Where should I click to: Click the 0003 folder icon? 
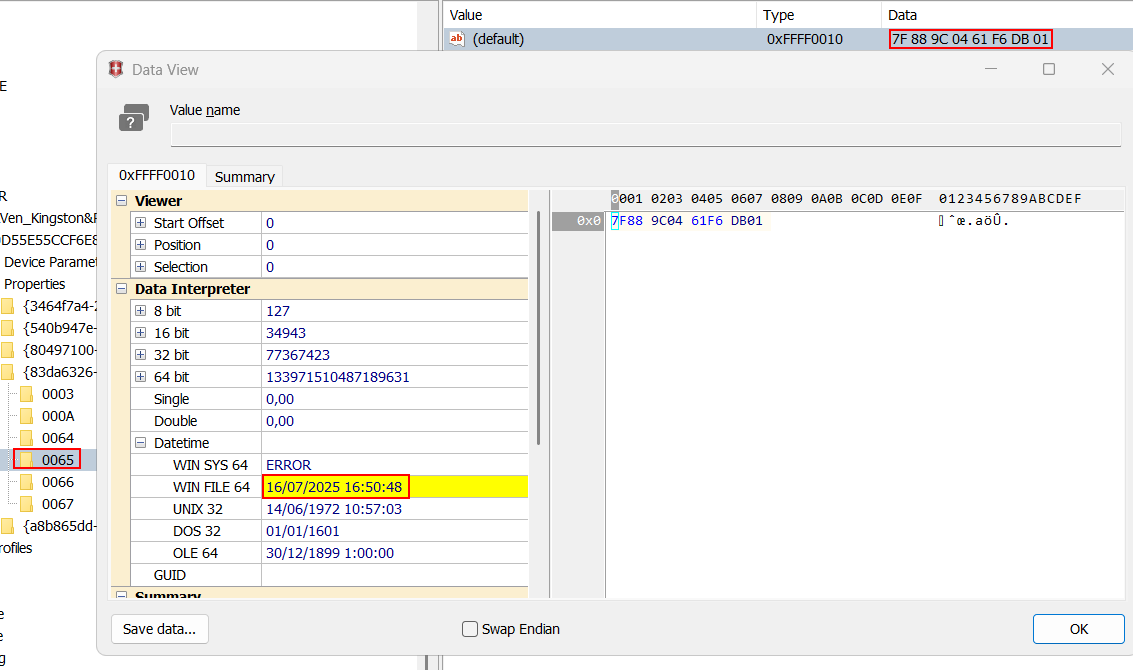tap(27, 394)
